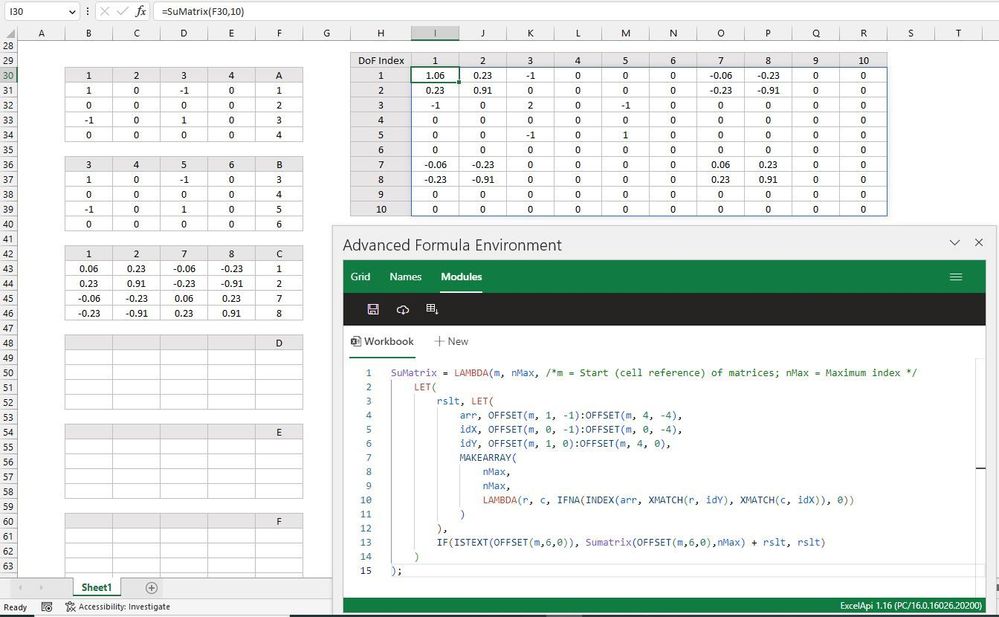Select column H header
This screenshot has width=999, height=617.
point(381,33)
